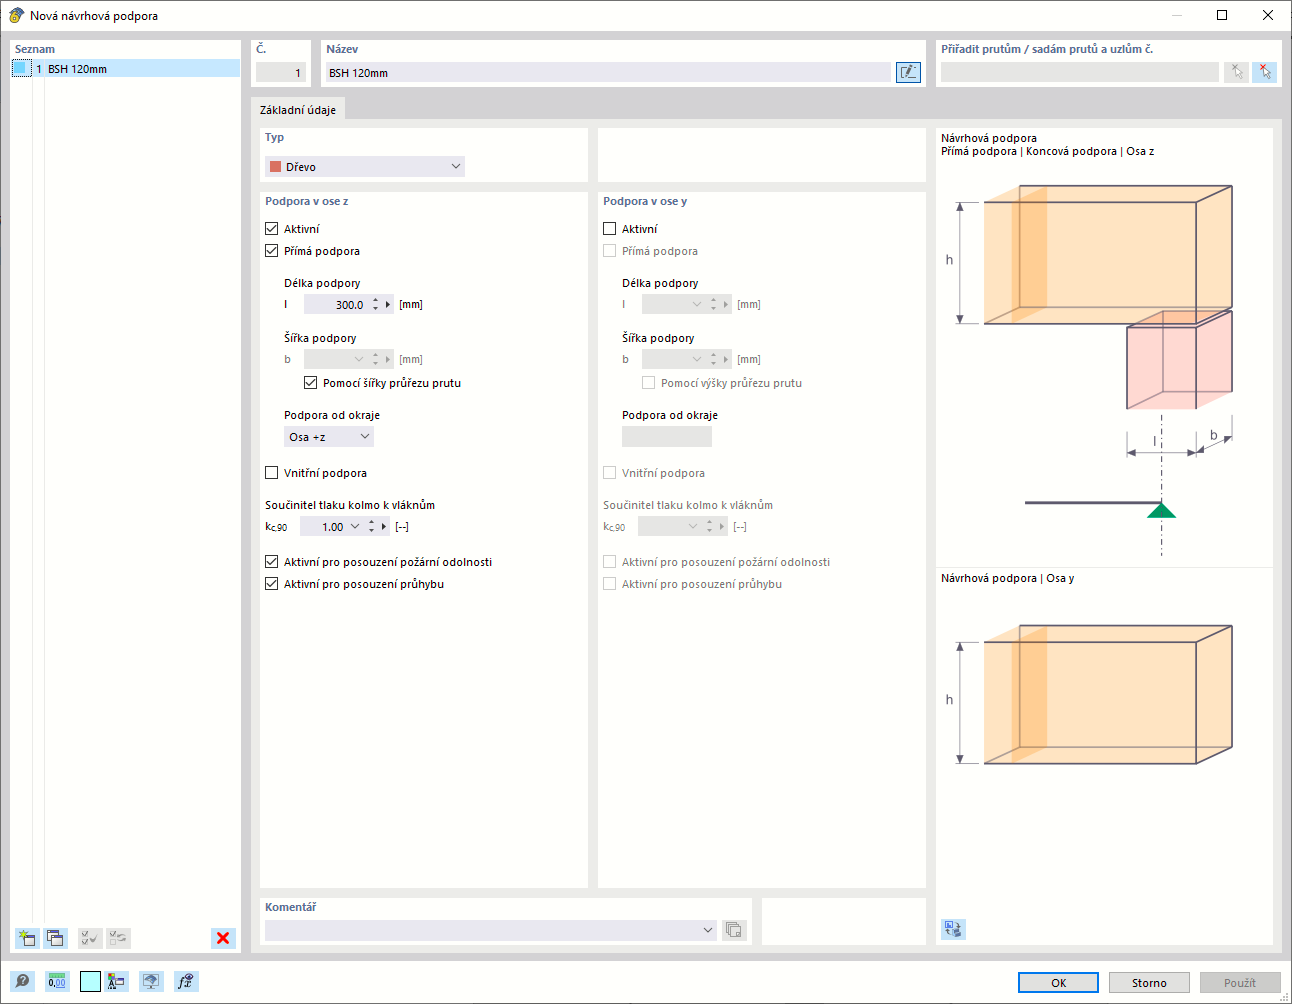Cancel with the Storno button
The width and height of the screenshot is (1292, 1004).
pyautogui.click(x=1149, y=983)
